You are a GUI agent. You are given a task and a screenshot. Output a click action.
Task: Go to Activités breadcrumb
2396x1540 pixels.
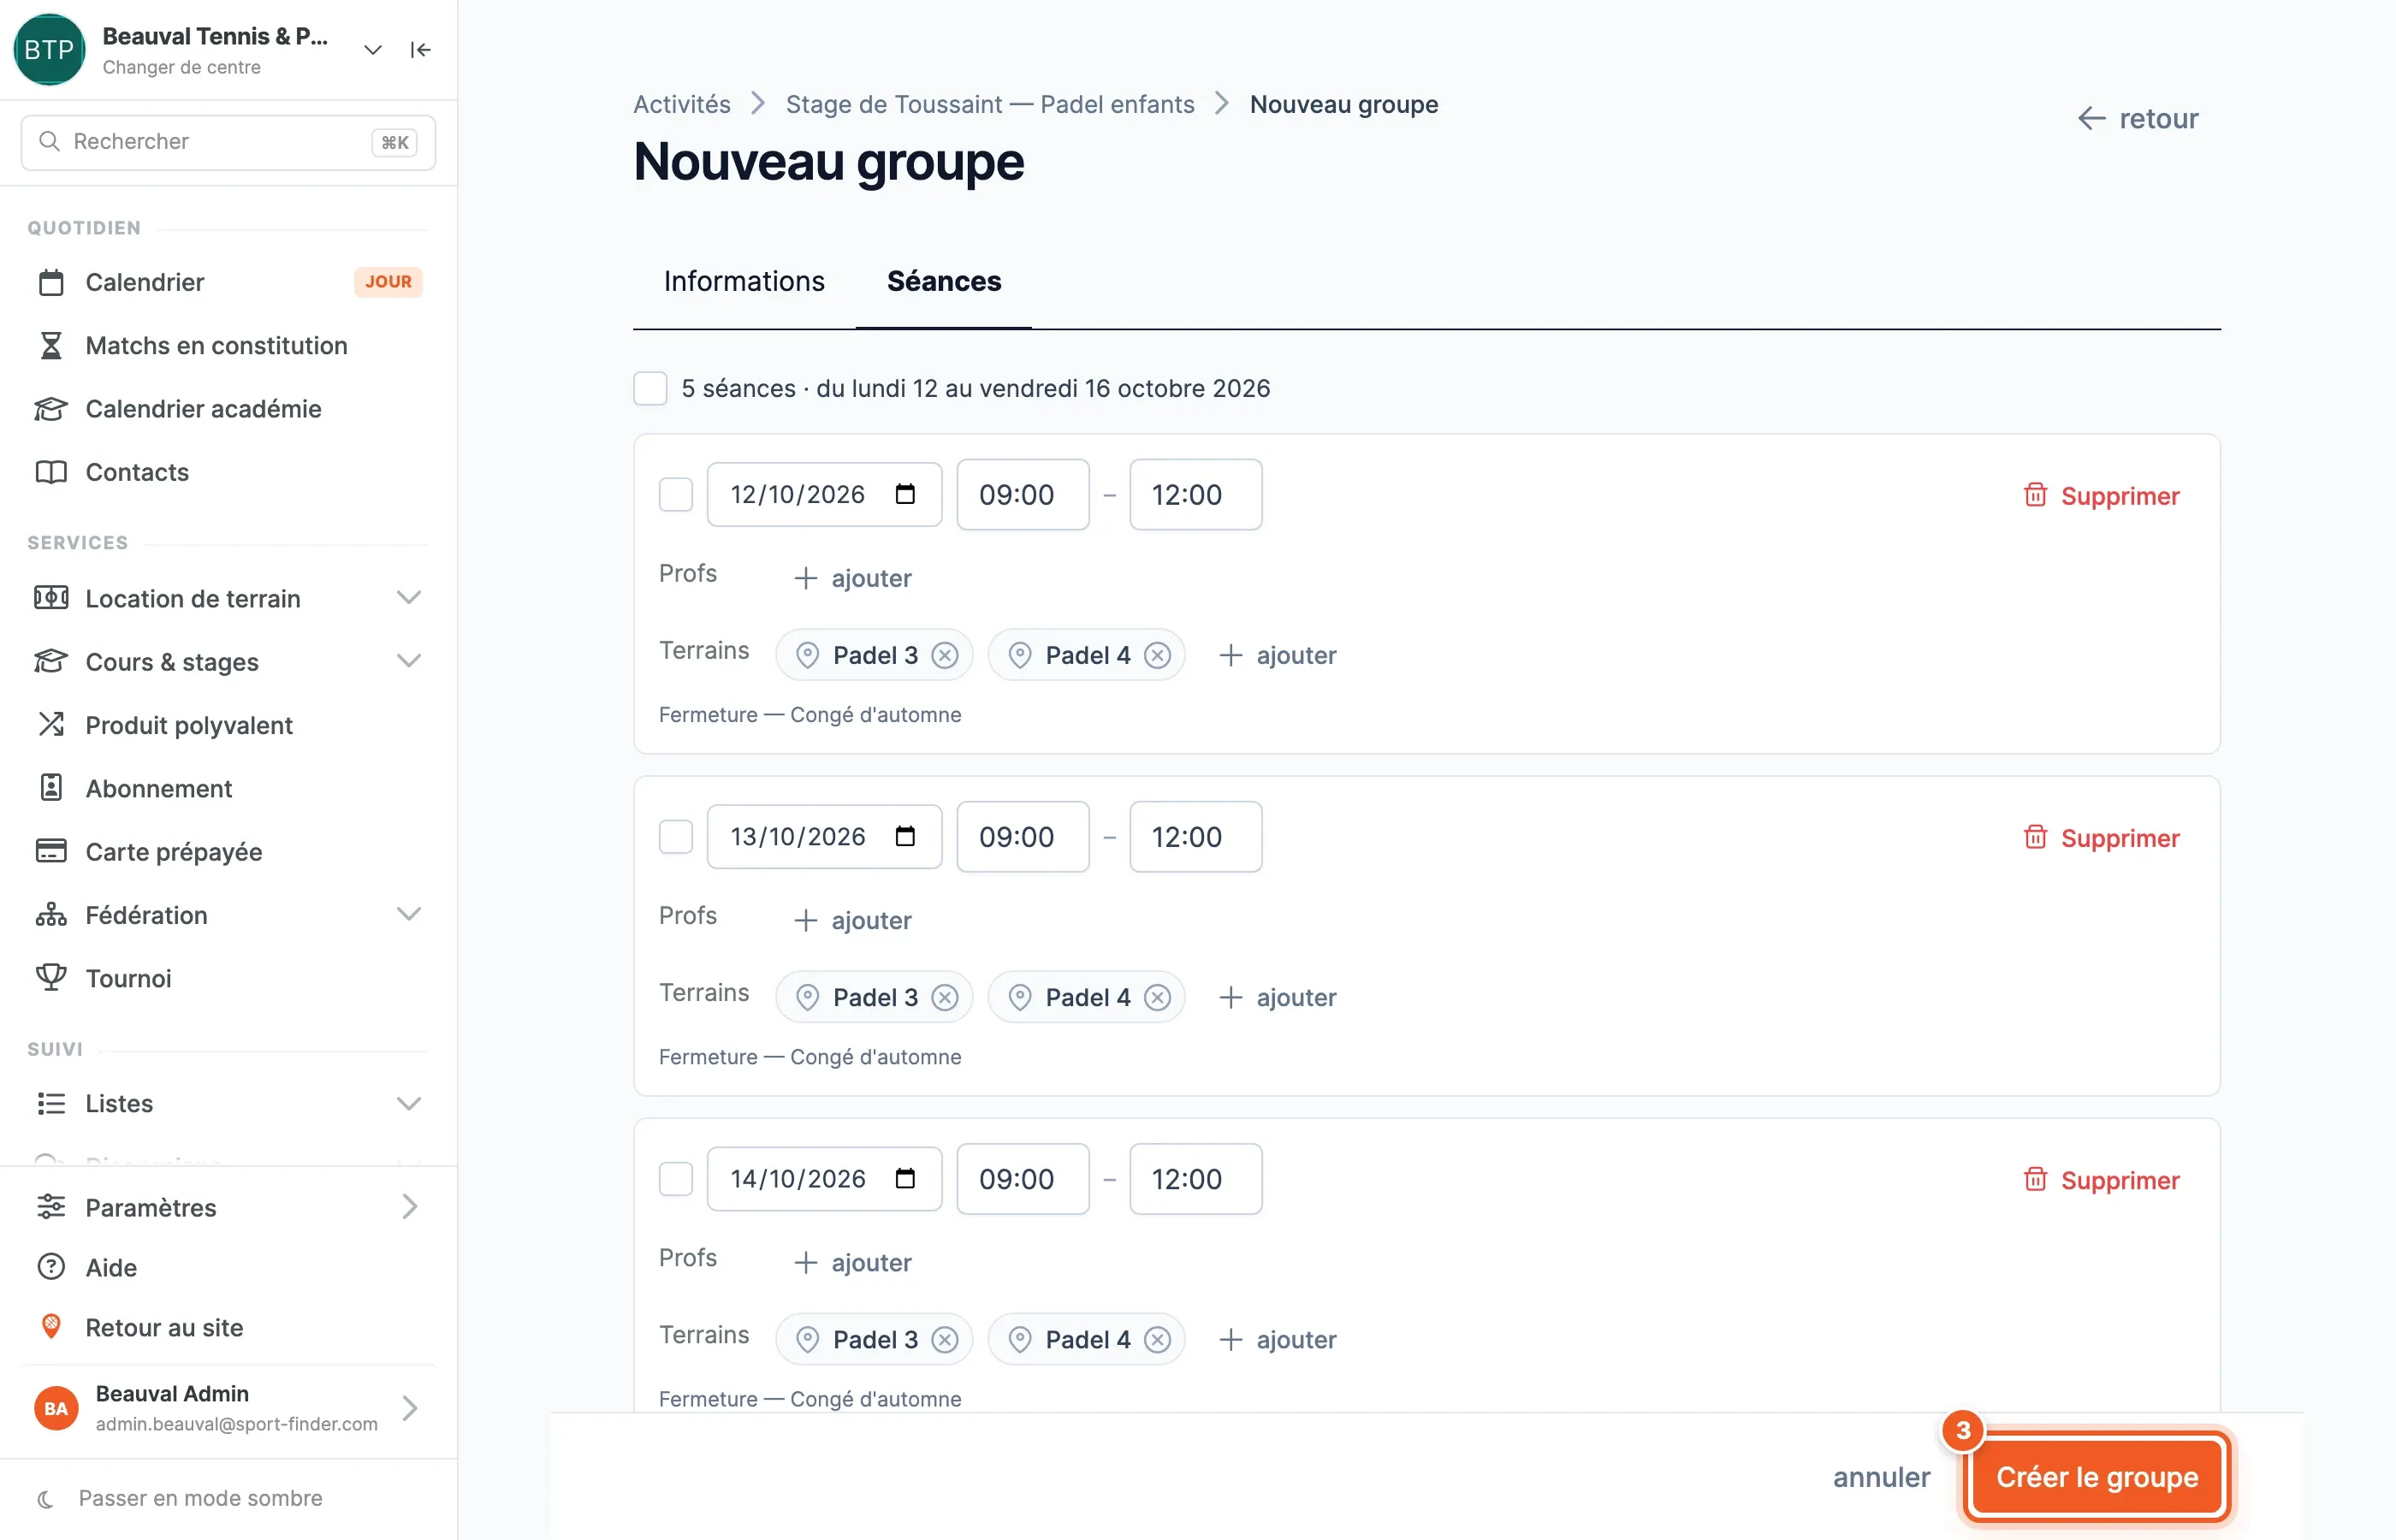click(682, 104)
